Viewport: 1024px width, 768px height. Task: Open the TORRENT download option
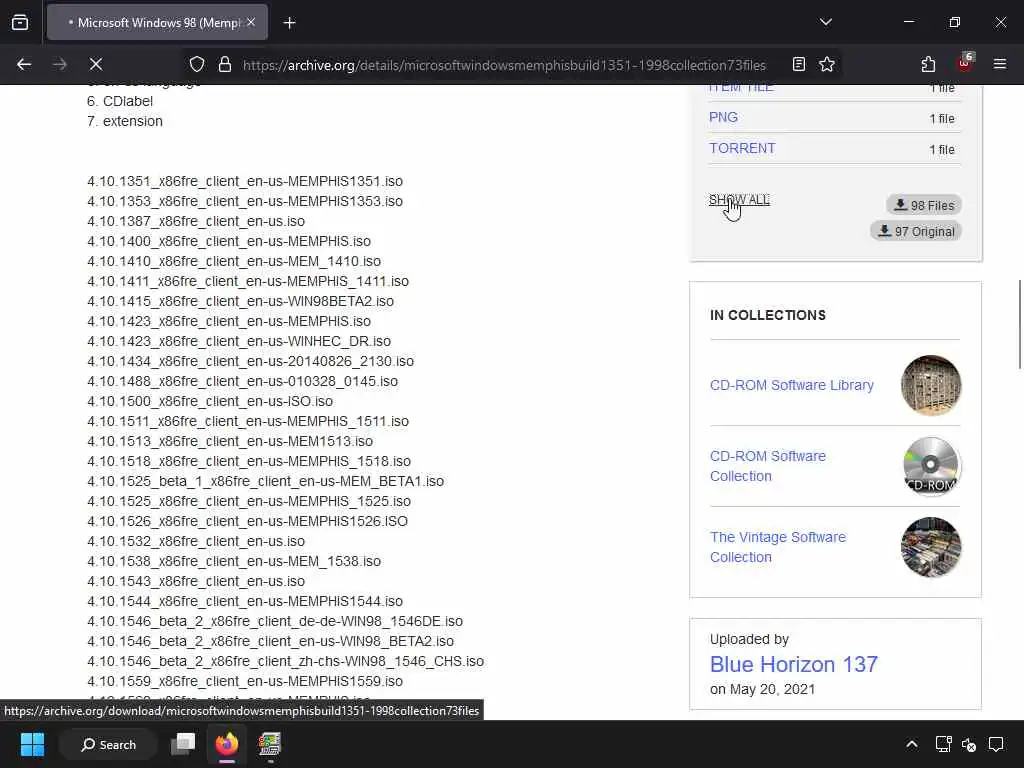tap(743, 148)
